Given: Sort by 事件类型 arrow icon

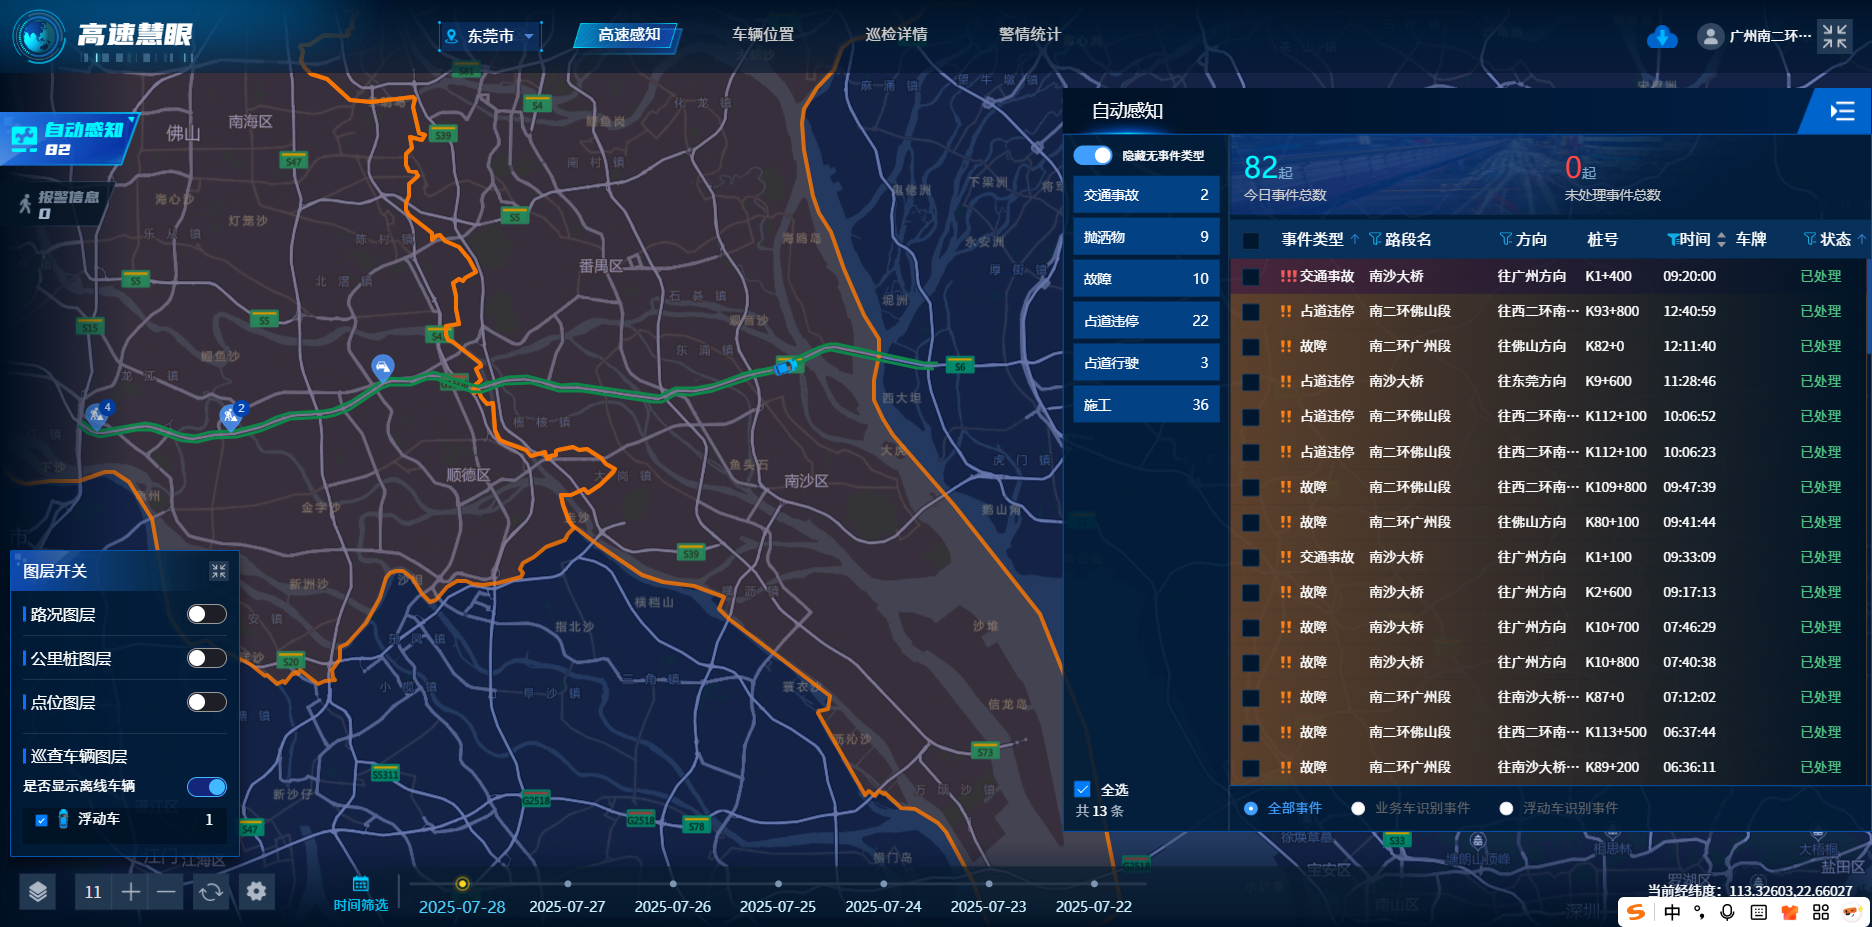Looking at the screenshot, I should coord(1355,239).
